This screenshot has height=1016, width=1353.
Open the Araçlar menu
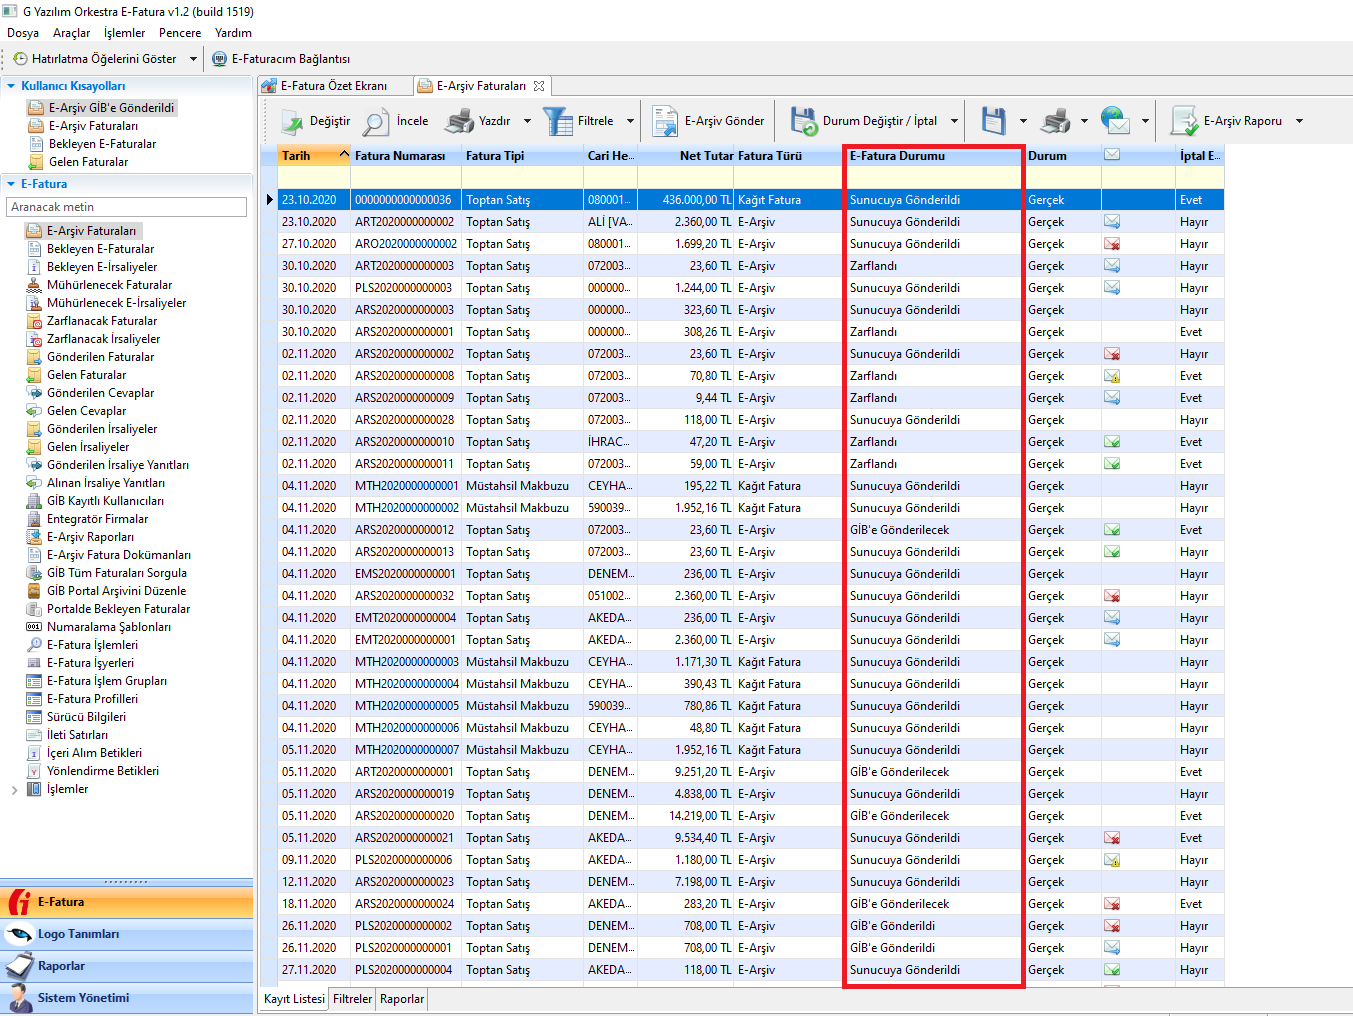pyautogui.click(x=71, y=33)
